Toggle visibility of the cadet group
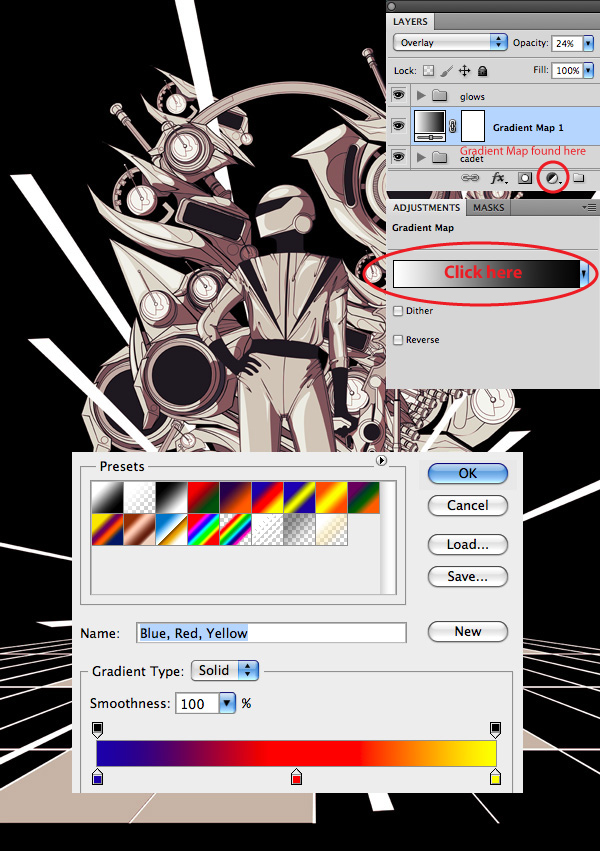Screen dimensions: 600x851 pyautogui.click(x=398, y=157)
